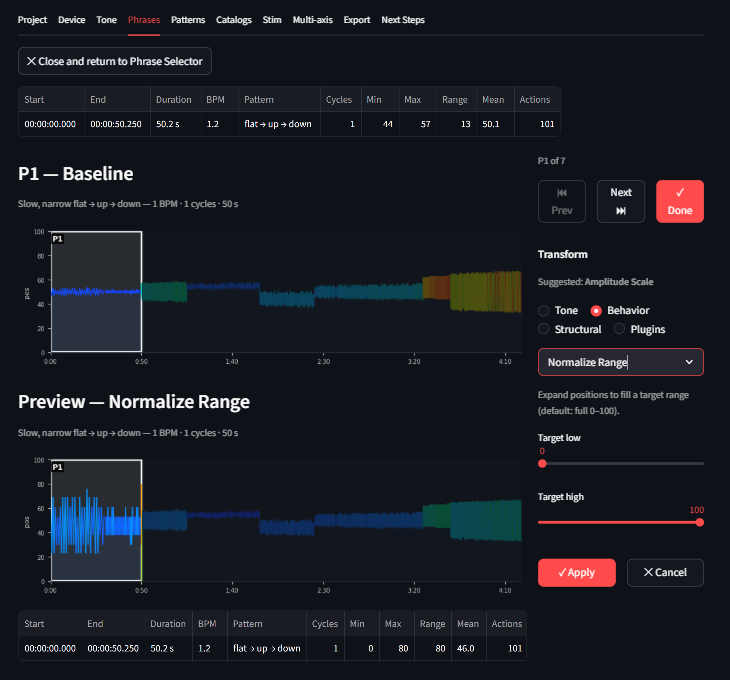Switch to the Export tab
Image resolution: width=730 pixels, height=680 pixels.
coord(356,20)
